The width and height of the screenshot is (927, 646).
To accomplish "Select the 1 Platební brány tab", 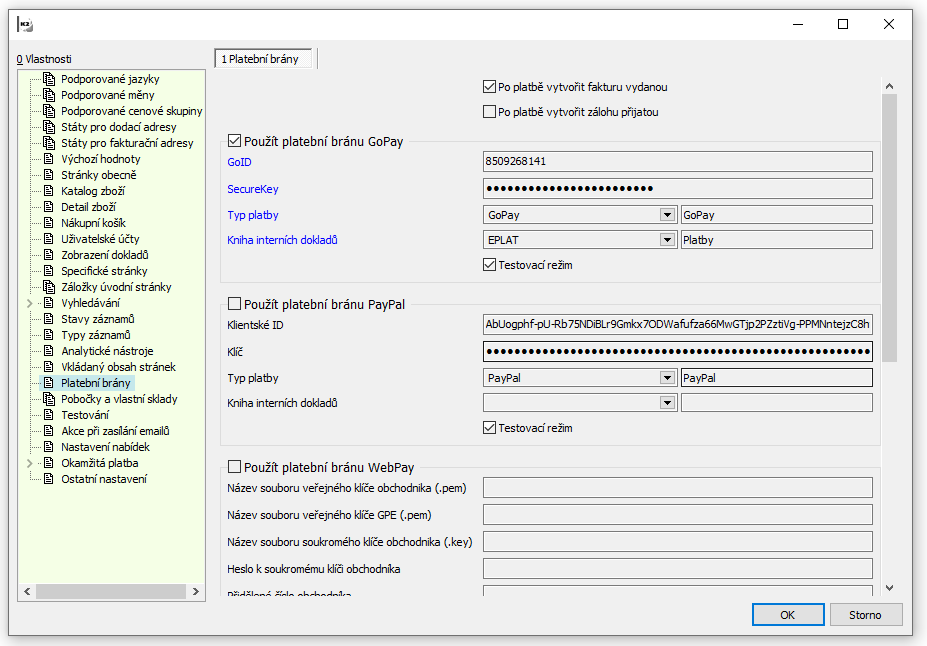I will (263, 59).
